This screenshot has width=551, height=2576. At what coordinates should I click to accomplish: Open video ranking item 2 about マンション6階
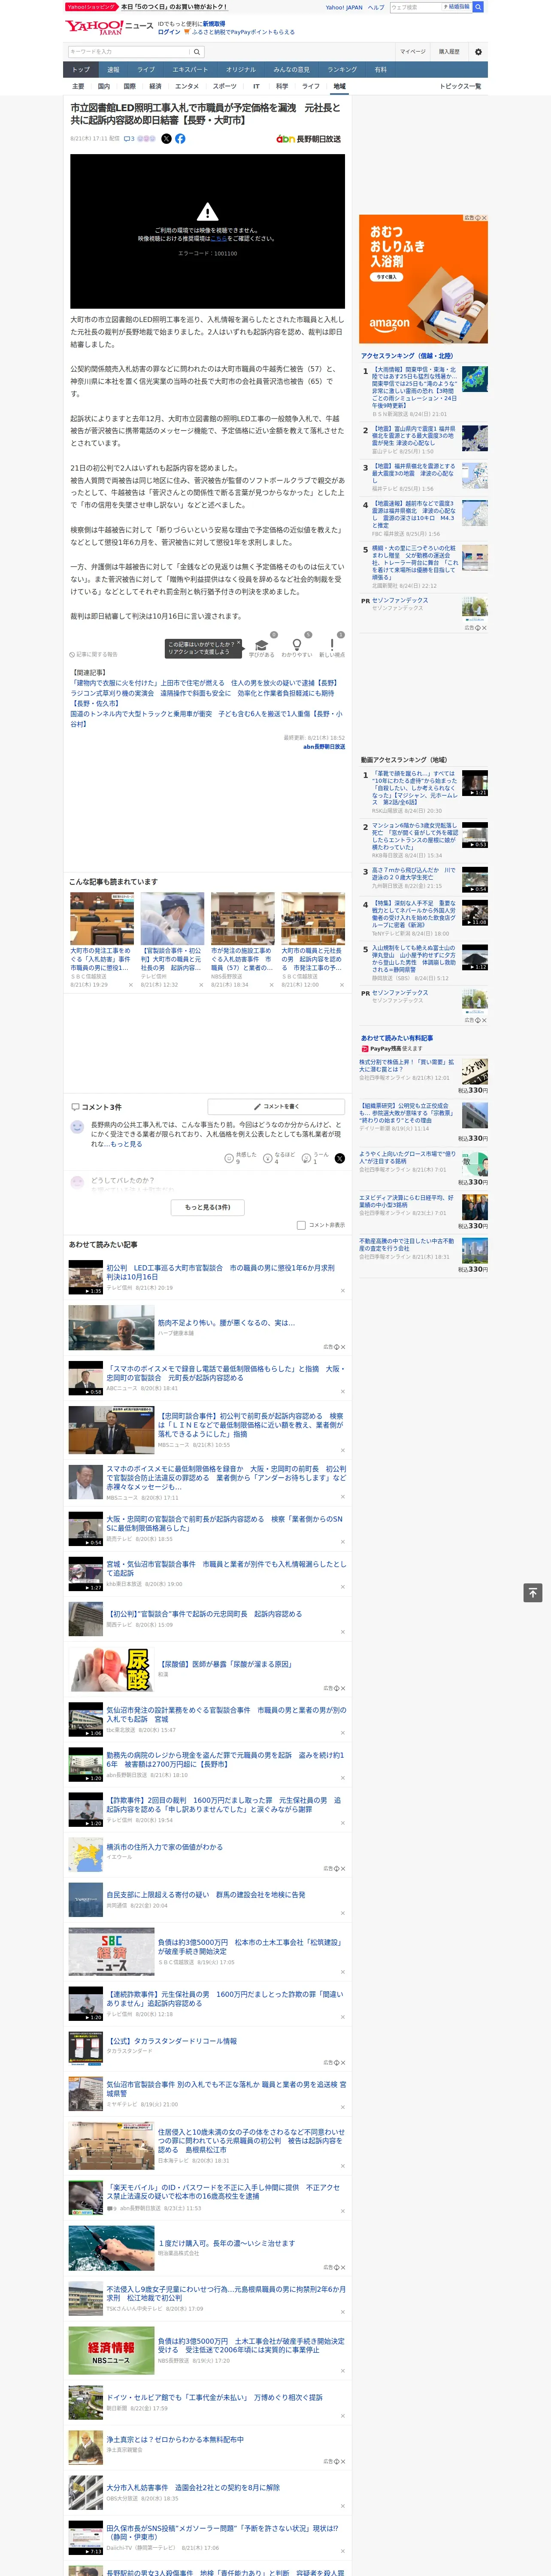tap(415, 836)
